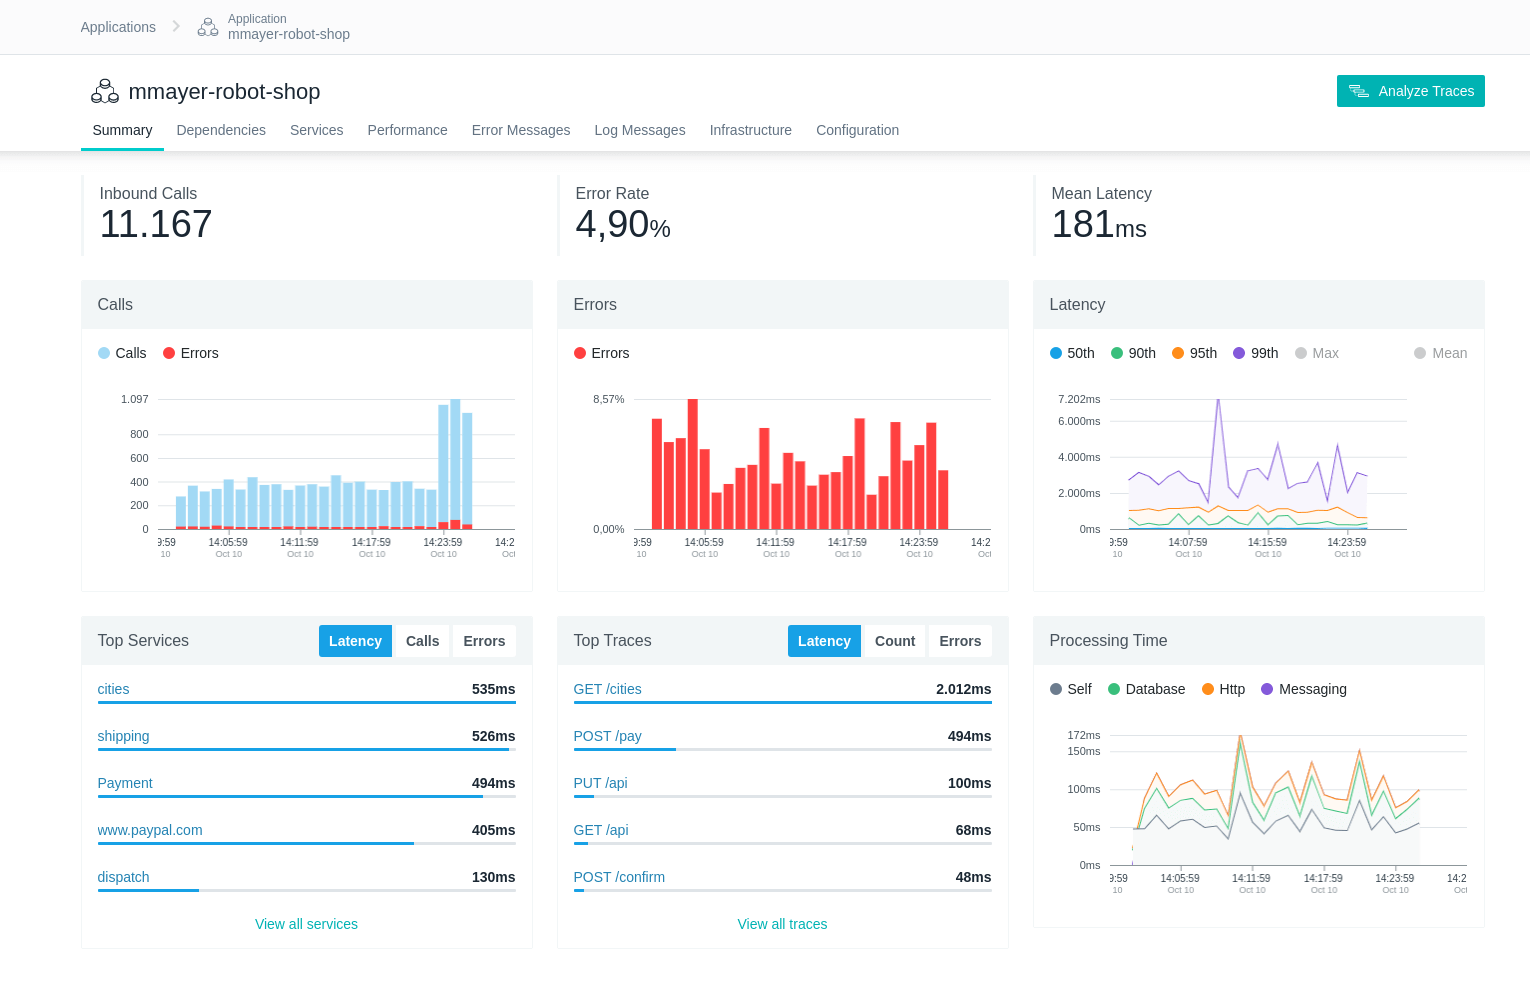1530x998 pixels.
Task: Open the Infrastructure tab
Action: [750, 130]
